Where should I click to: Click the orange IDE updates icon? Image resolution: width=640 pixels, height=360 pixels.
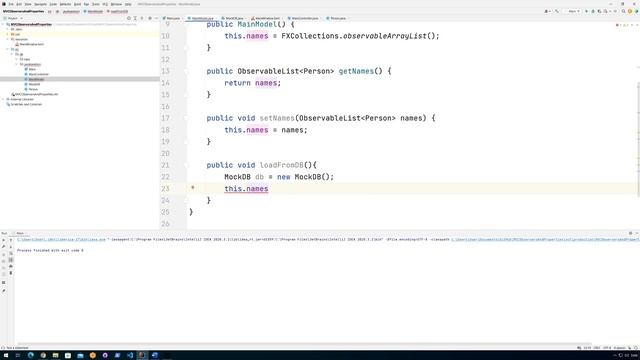pos(630,11)
